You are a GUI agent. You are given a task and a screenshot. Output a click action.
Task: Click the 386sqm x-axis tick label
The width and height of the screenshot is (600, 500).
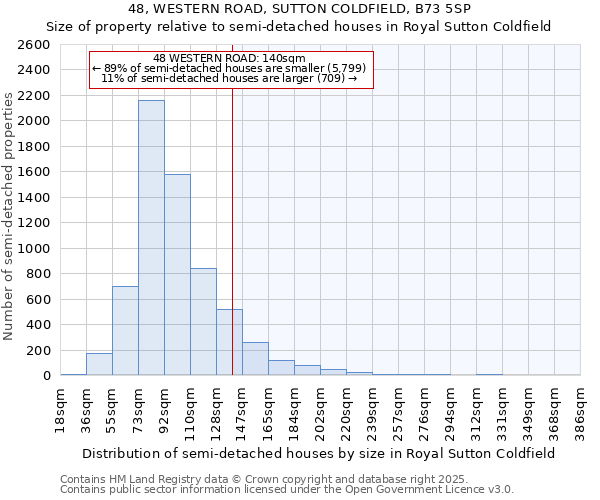point(581,408)
